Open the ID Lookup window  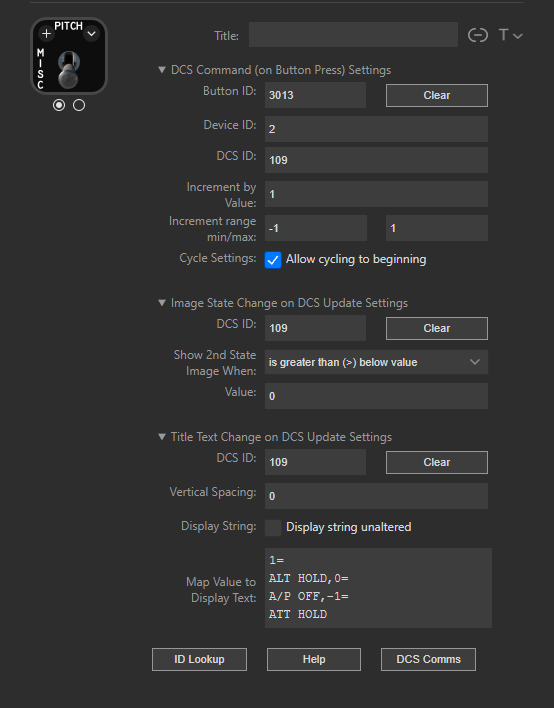199,660
